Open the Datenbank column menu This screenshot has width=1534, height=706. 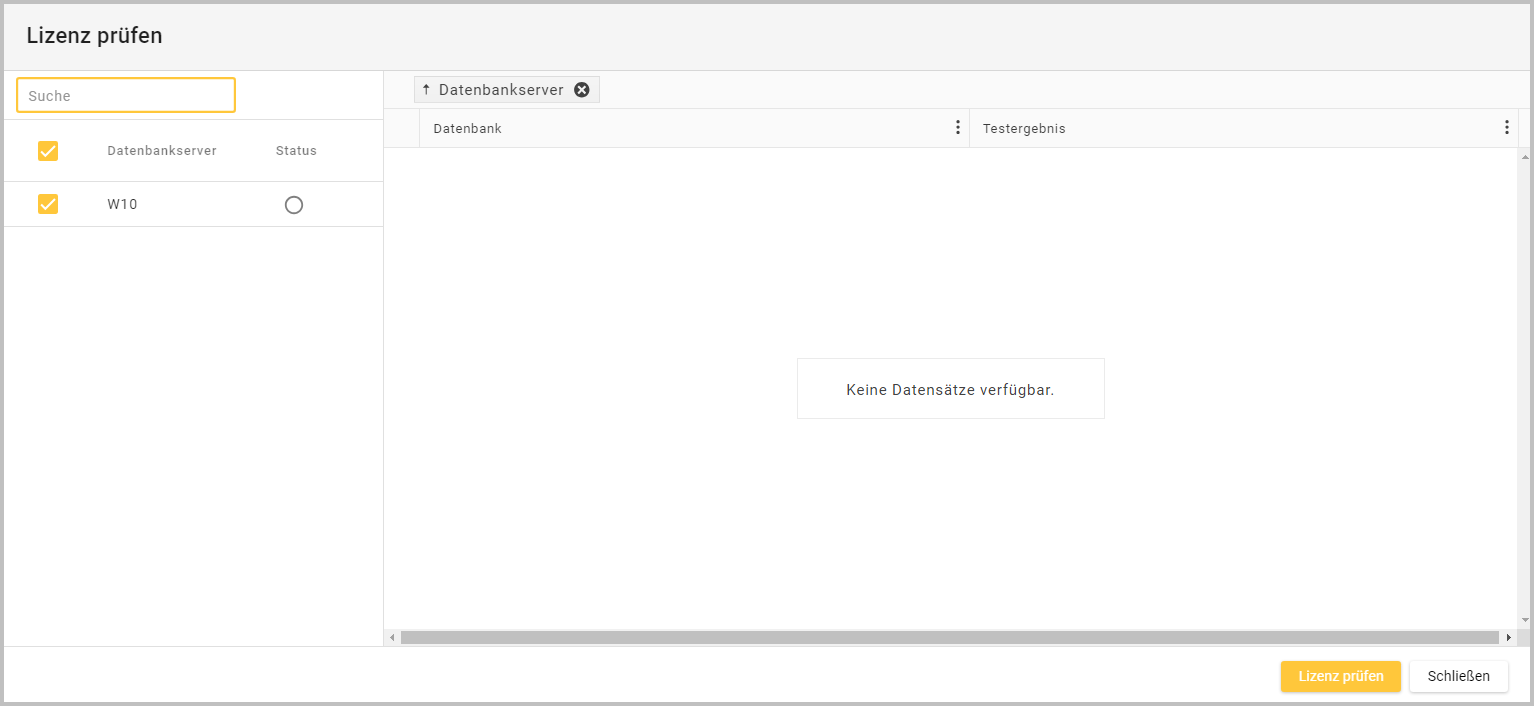(x=957, y=128)
